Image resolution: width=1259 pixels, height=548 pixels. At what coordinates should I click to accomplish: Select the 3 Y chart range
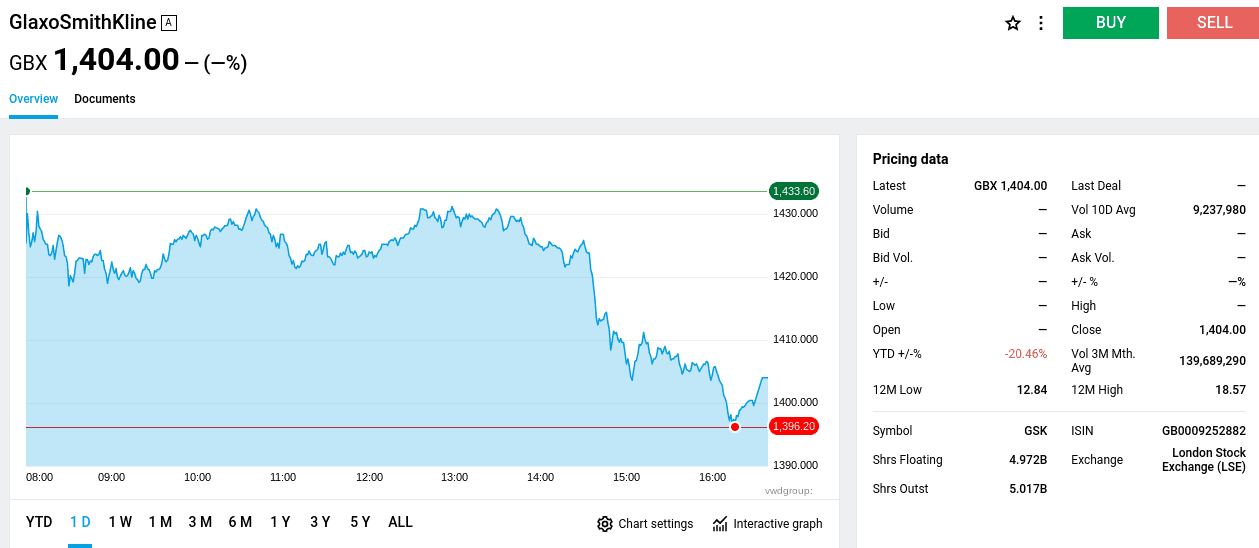click(x=320, y=522)
